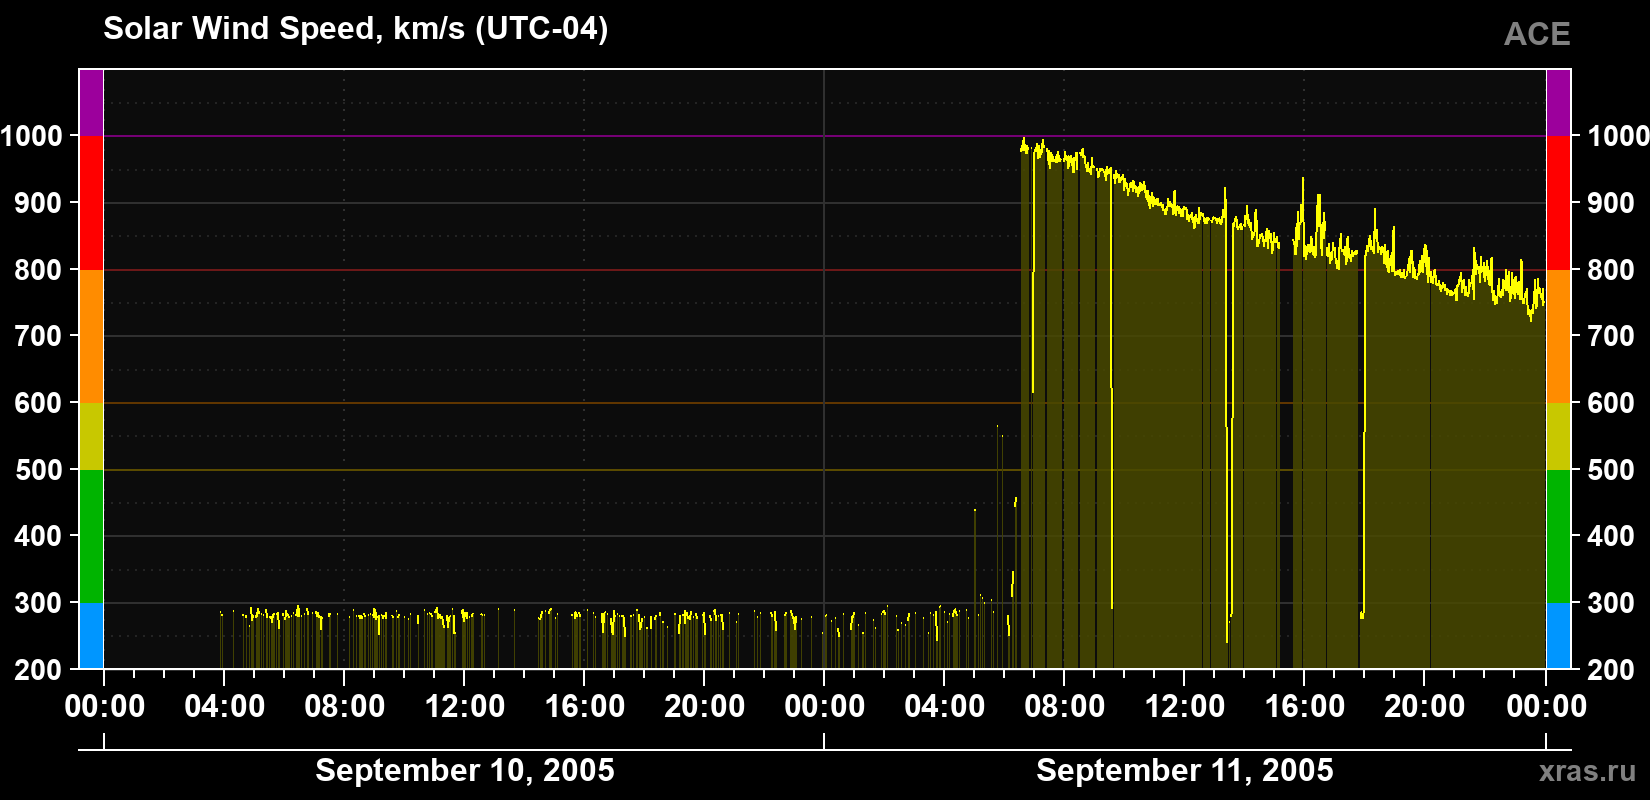Click the orange color band on right scale
The image size is (1650, 800).
(x=1558, y=336)
